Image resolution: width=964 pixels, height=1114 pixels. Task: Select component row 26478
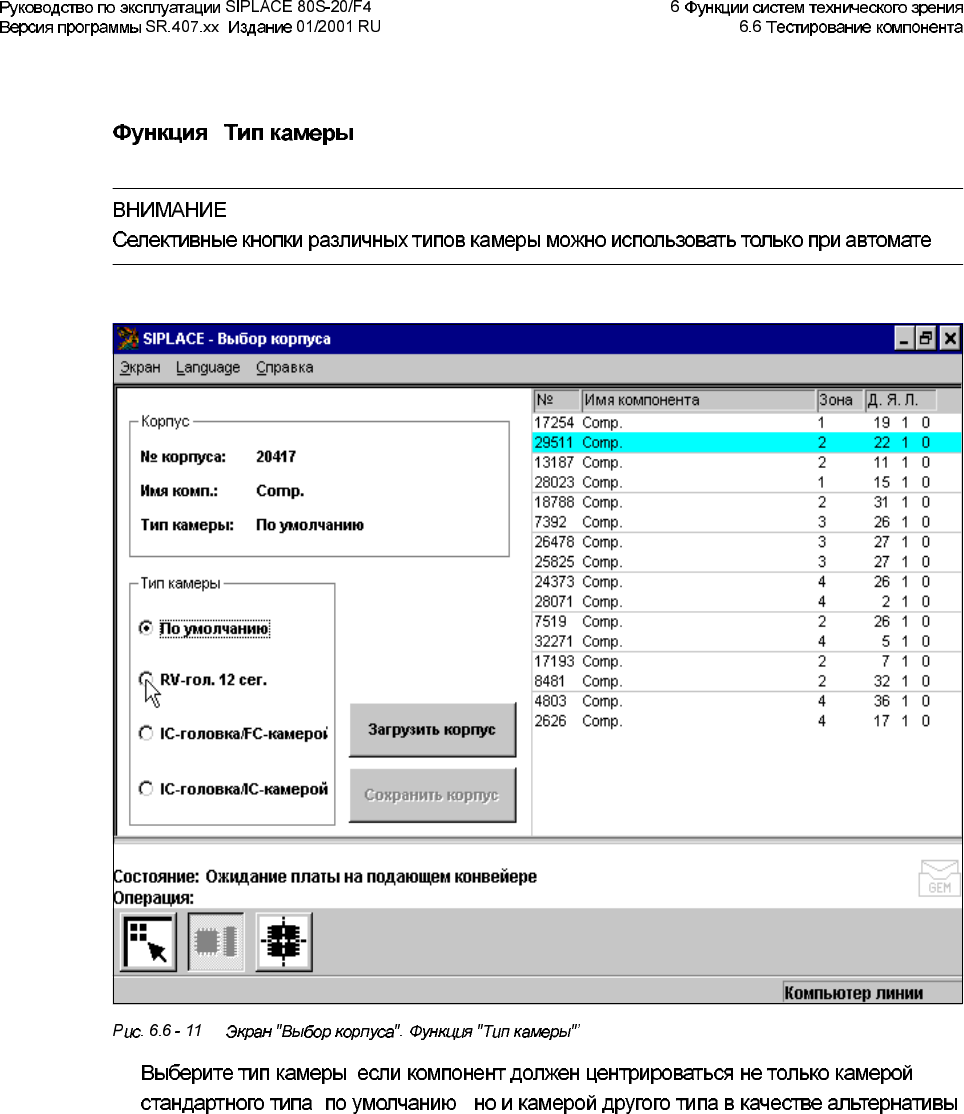point(747,542)
